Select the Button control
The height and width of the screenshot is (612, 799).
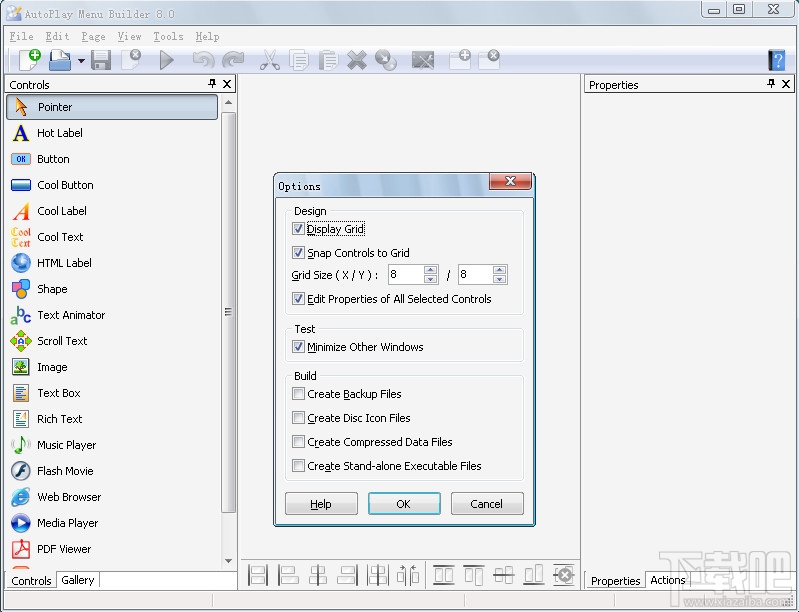point(112,159)
